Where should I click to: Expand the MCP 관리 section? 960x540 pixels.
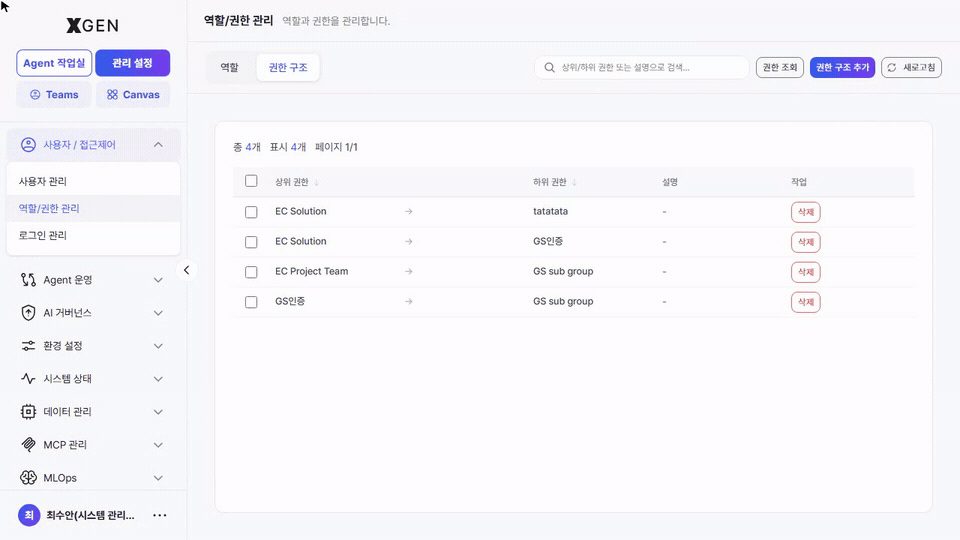pyautogui.click(x=158, y=444)
